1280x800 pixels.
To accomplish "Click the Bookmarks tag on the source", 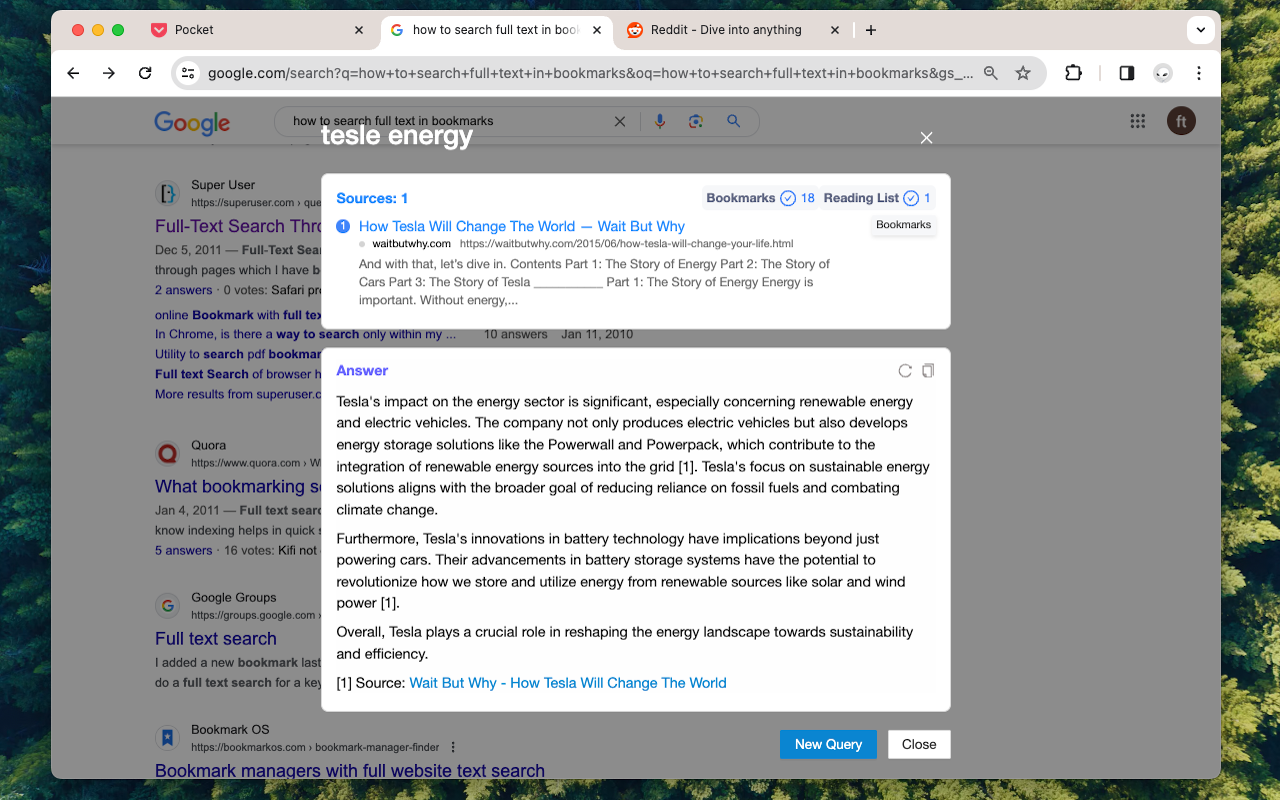I will point(903,225).
